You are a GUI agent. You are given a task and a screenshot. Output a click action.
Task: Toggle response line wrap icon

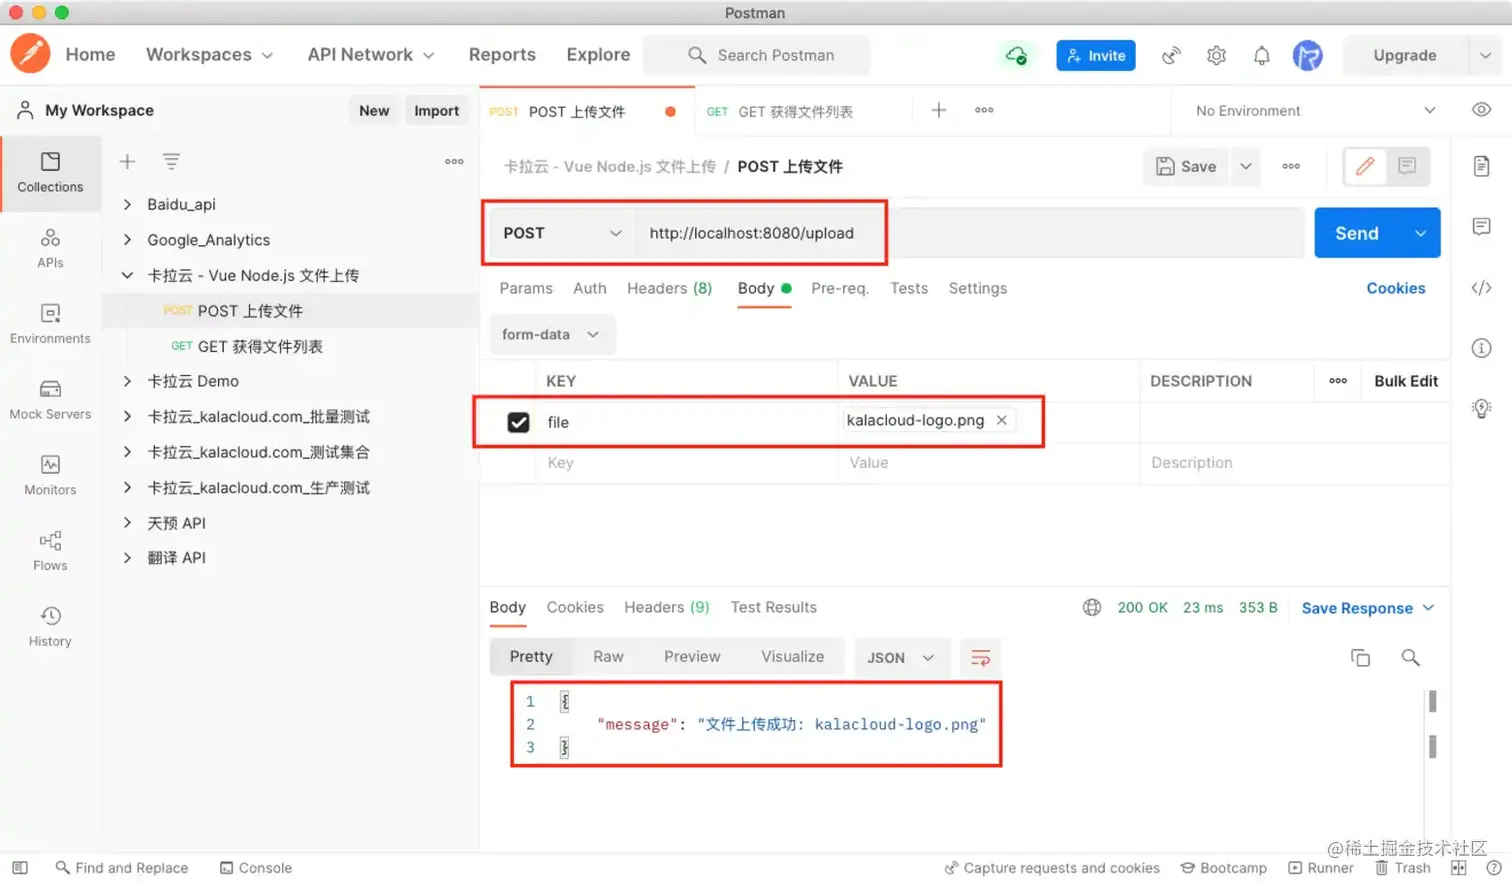point(980,657)
